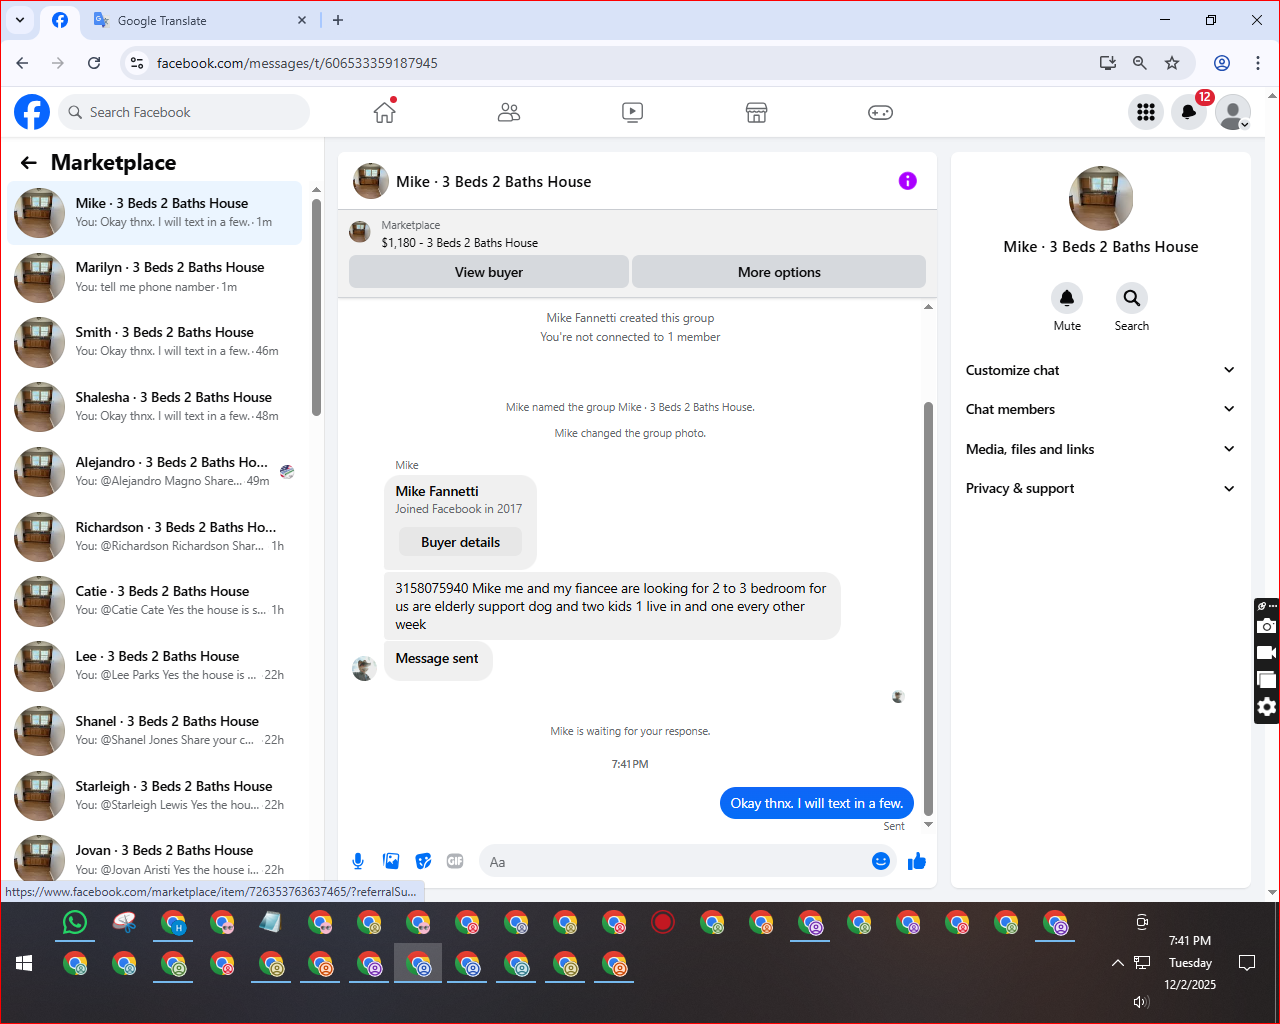Click the Chrome zoom magnifier icon
Viewport: 1280px width, 1024px height.
pyautogui.click(x=1140, y=63)
